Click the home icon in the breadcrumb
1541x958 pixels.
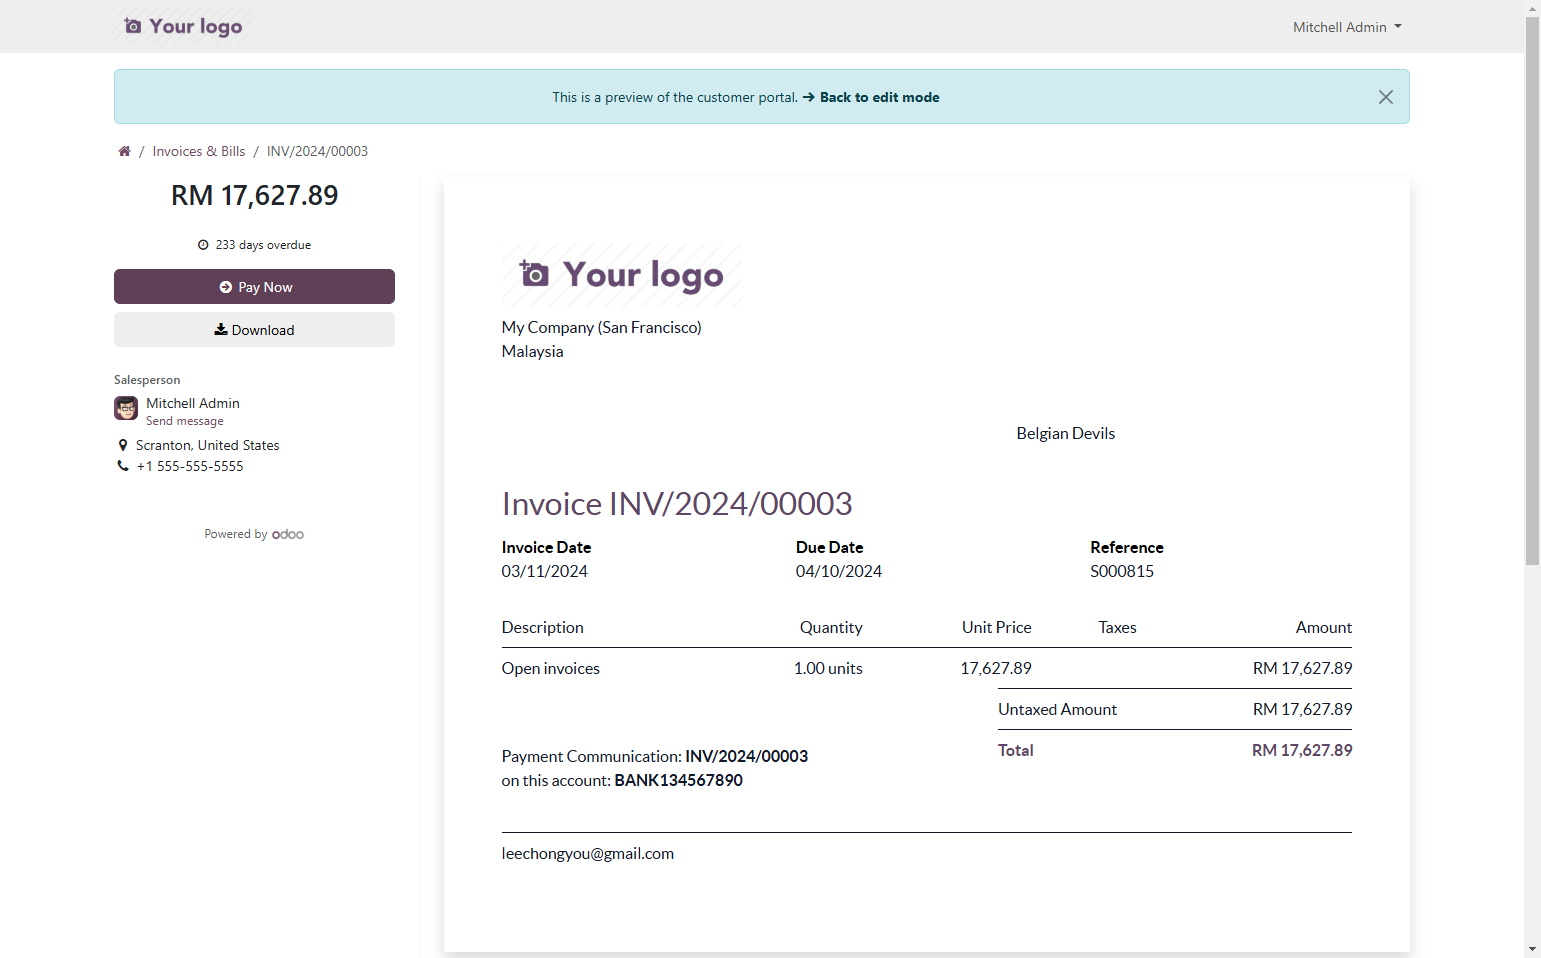click(124, 151)
